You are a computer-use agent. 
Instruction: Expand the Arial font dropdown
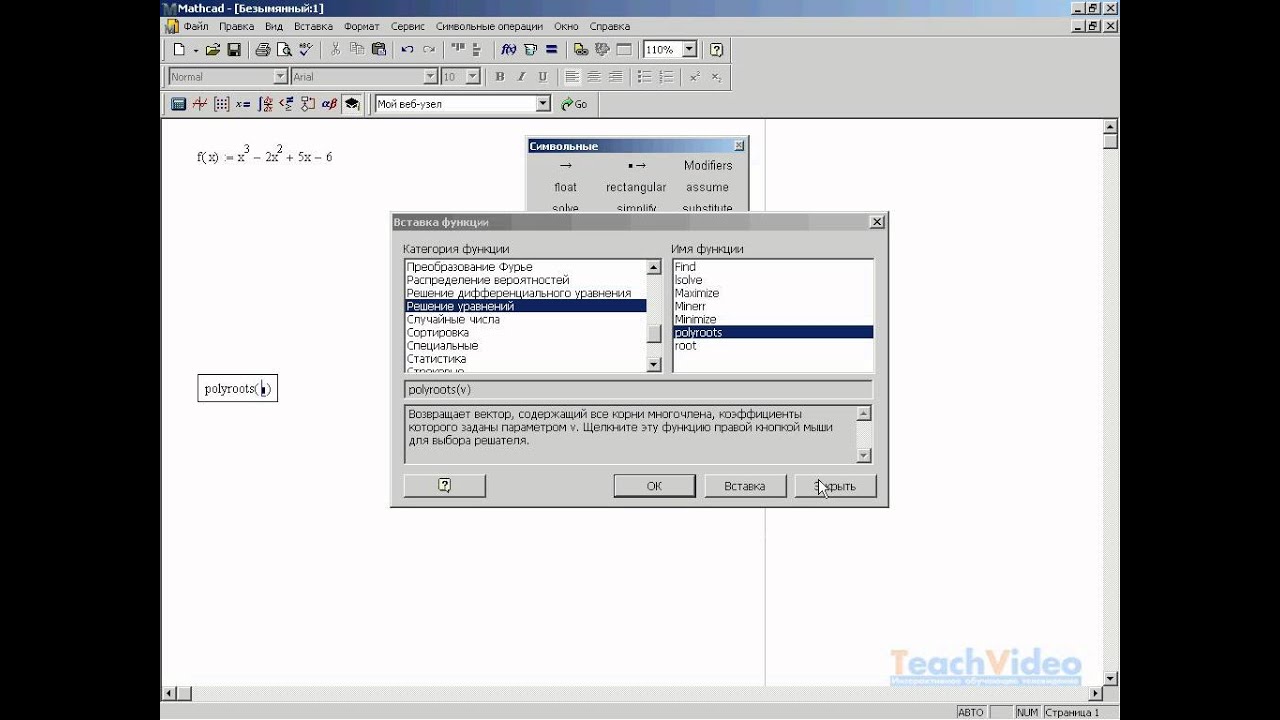pyautogui.click(x=430, y=76)
